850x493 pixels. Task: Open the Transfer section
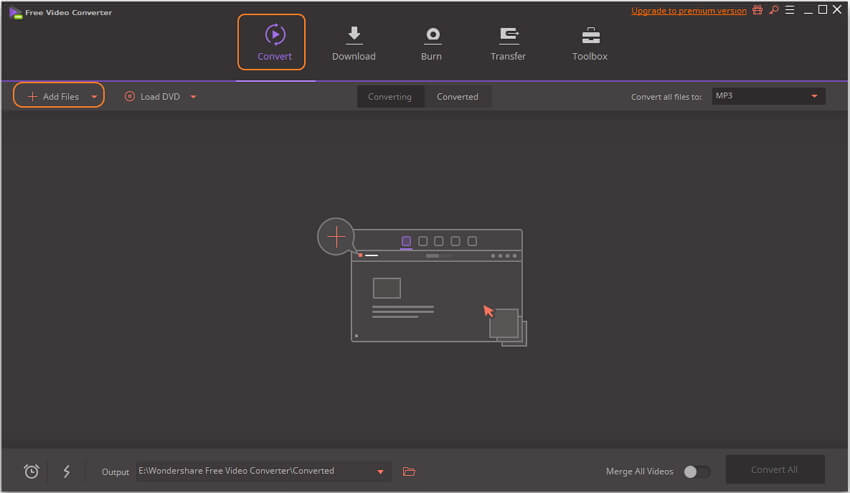508,43
